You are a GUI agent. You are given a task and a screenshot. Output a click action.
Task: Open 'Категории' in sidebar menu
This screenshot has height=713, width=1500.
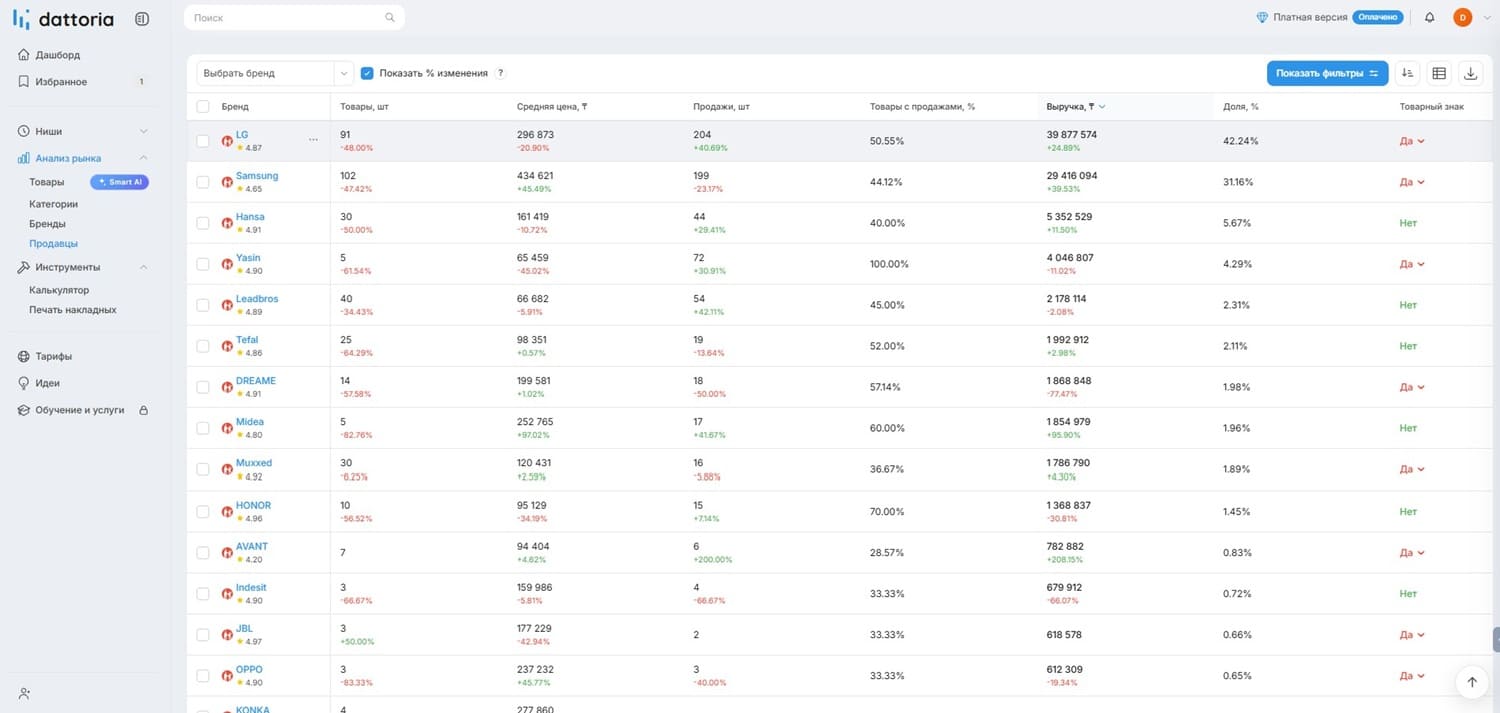tap(53, 204)
